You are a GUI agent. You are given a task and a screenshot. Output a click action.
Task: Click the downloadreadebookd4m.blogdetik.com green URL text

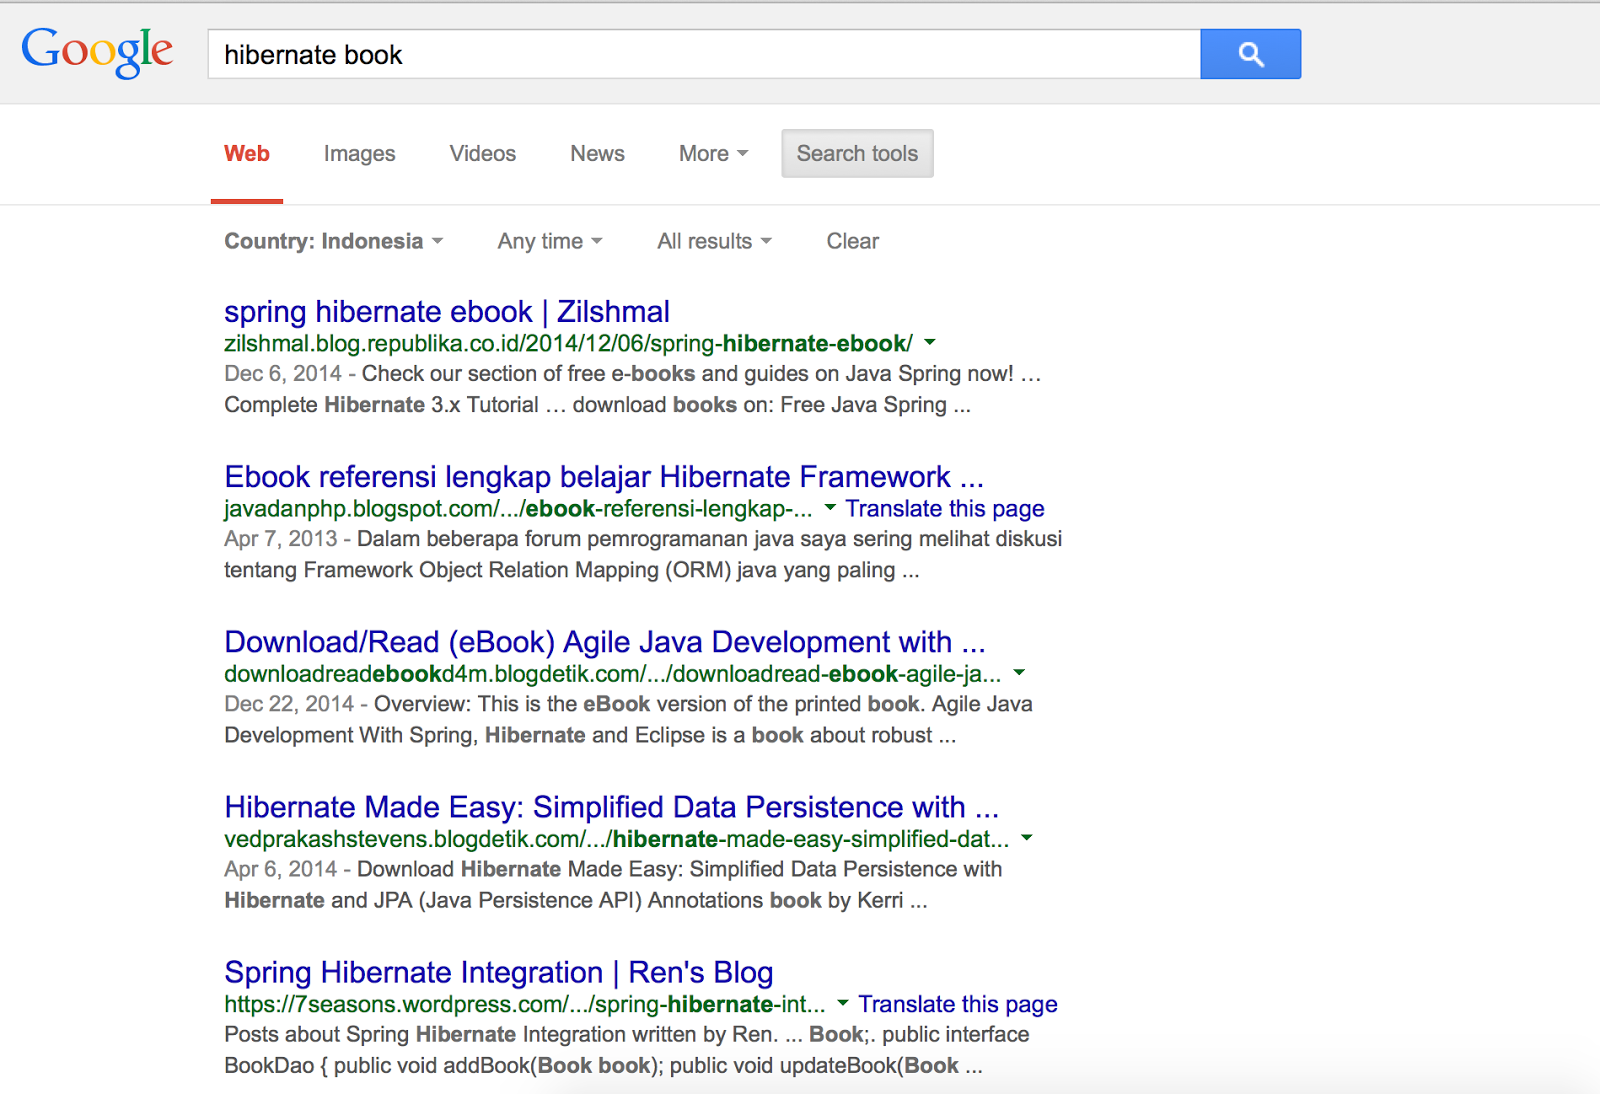612,674
